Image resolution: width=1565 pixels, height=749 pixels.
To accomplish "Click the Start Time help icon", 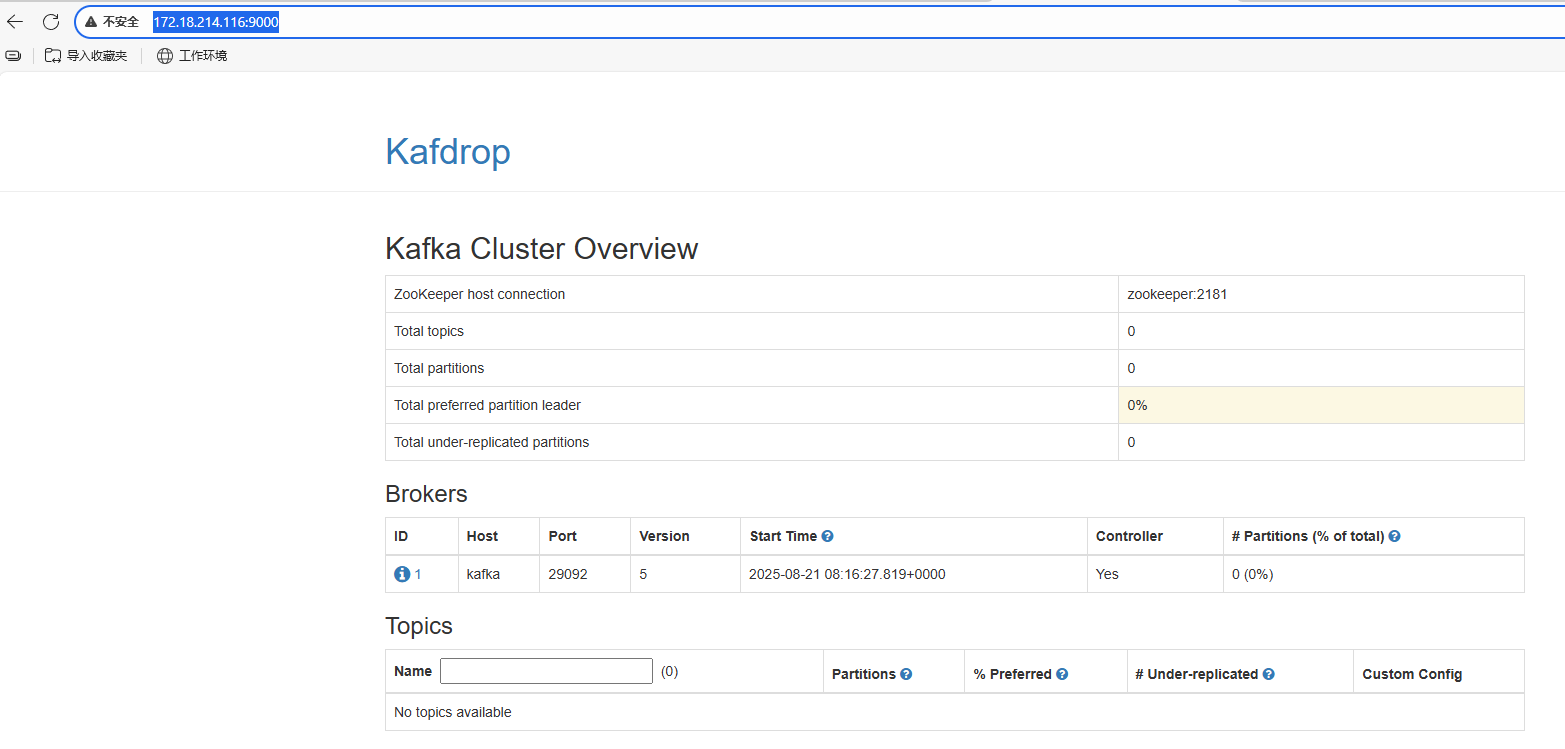I will pyautogui.click(x=827, y=536).
